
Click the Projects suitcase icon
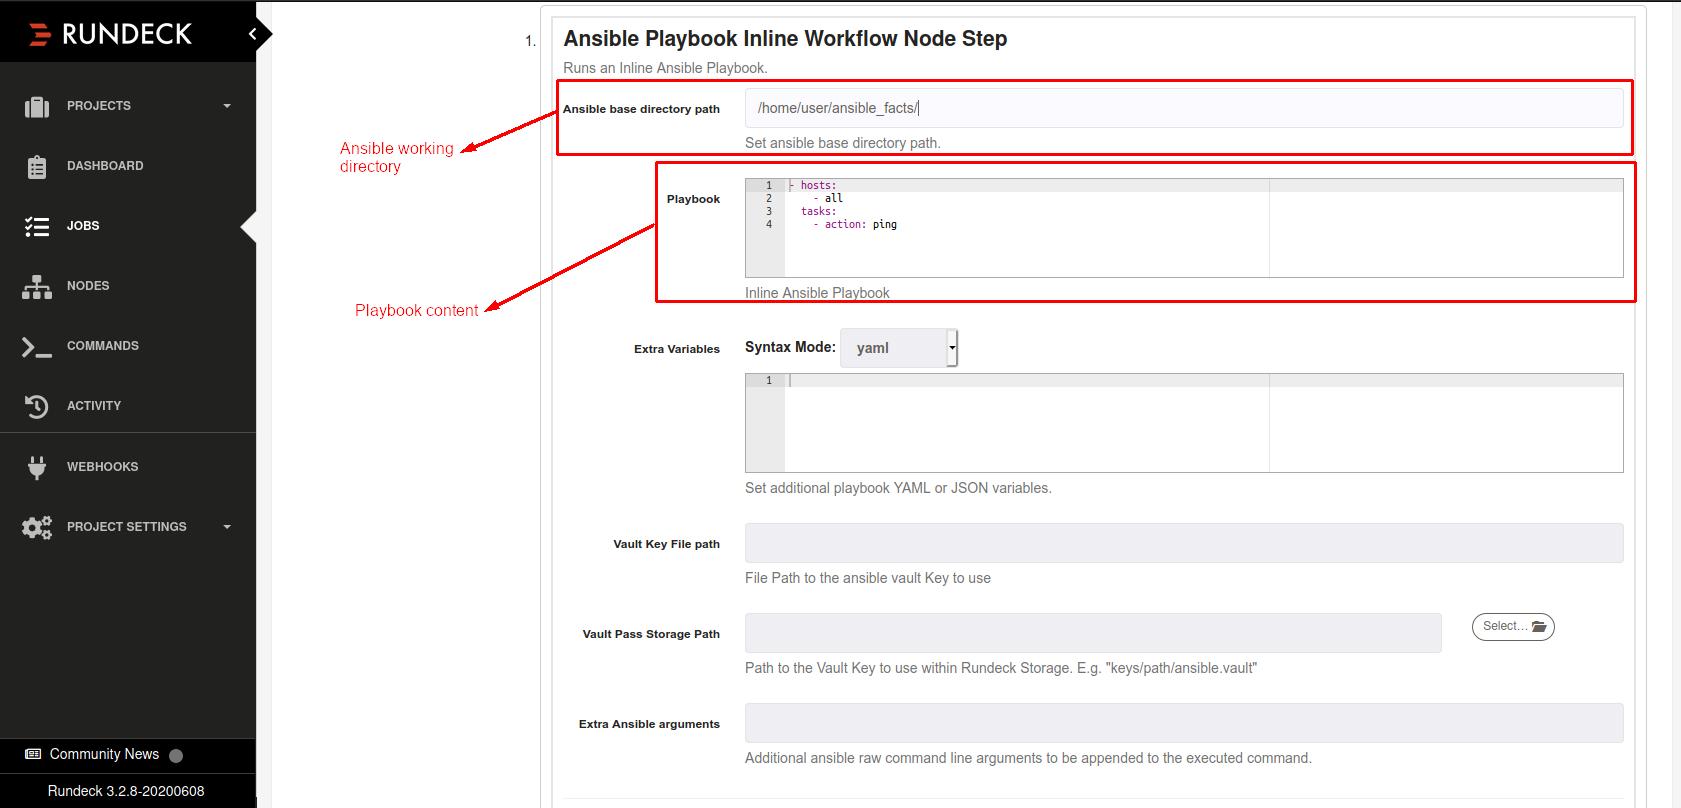point(37,106)
